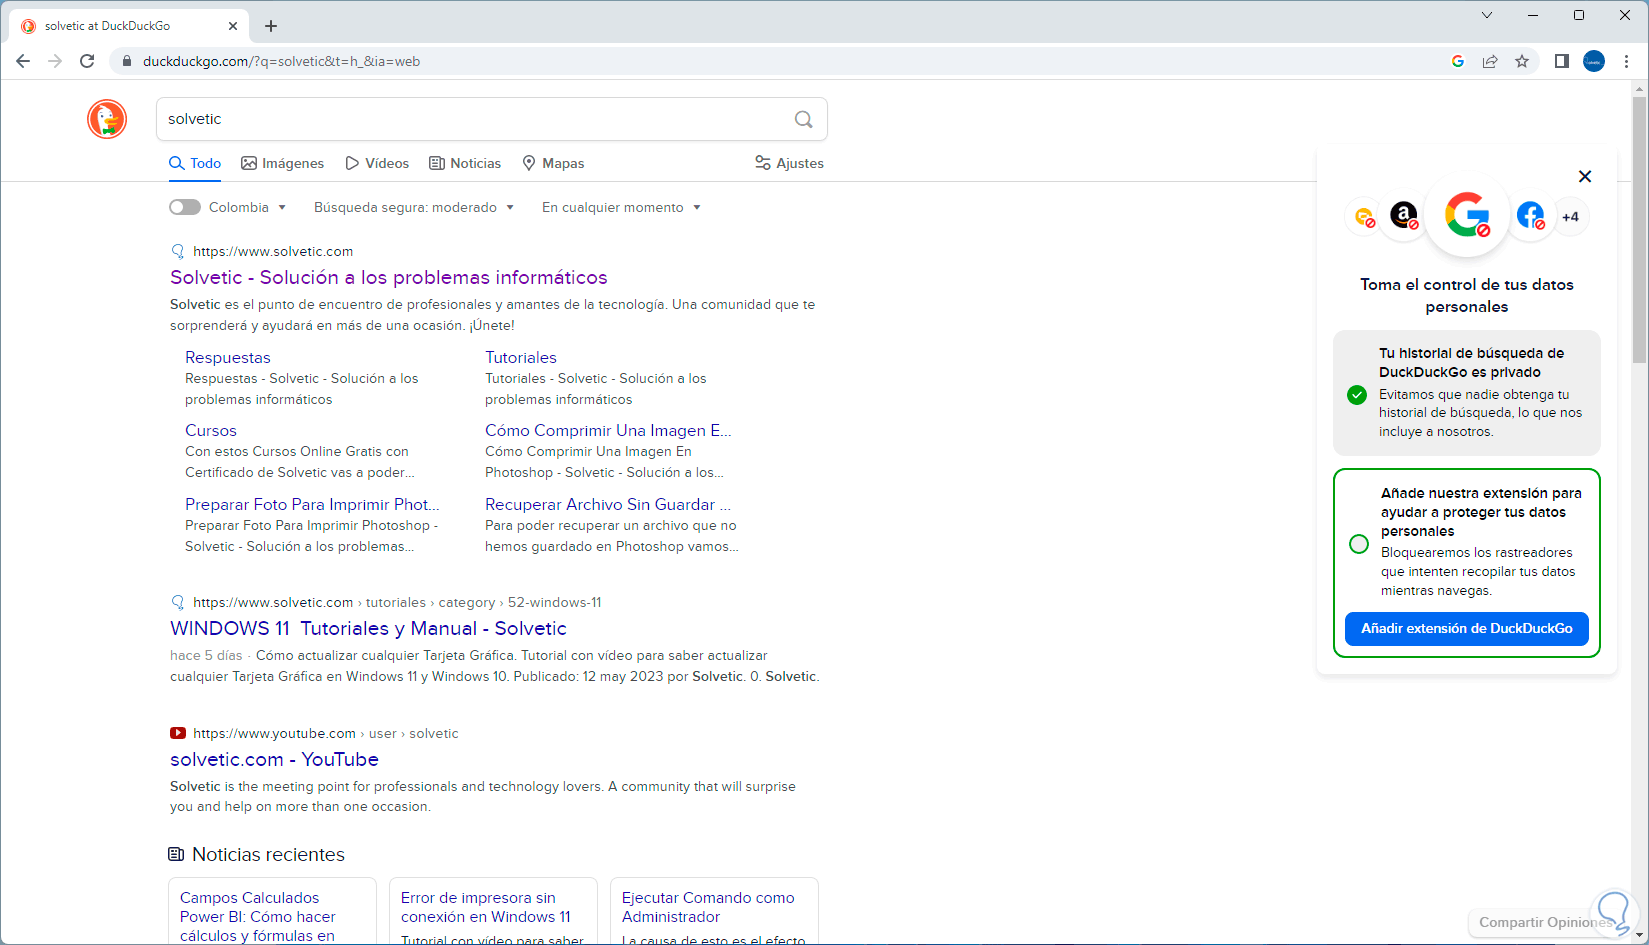Image resolution: width=1649 pixels, height=945 pixels.
Task: Click the search magnifier icon in search box
Action: click(803, 119)
